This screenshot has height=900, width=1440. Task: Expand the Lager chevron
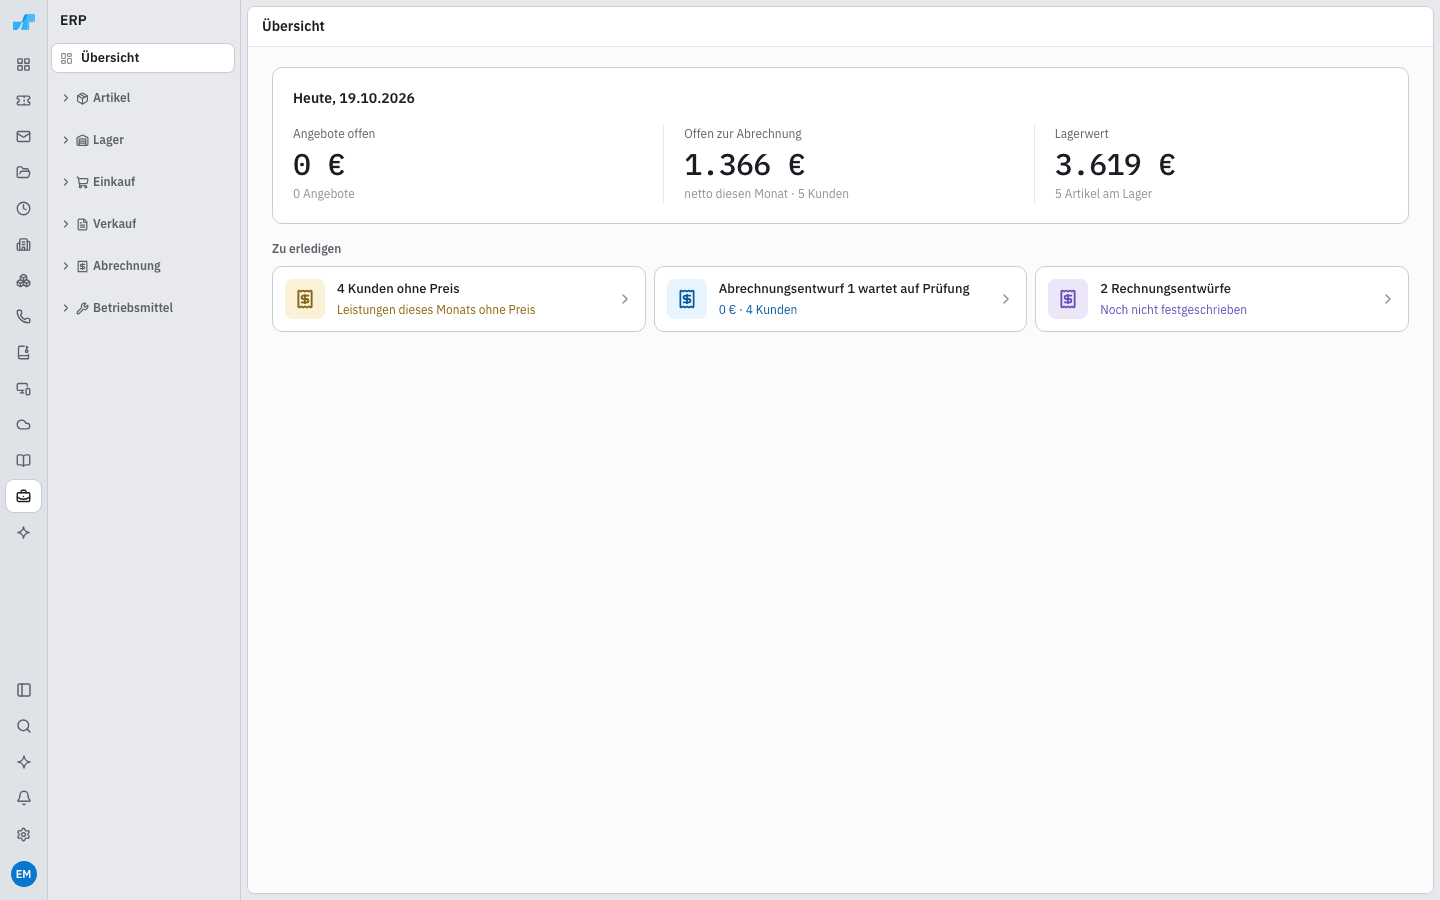[66, 140]
